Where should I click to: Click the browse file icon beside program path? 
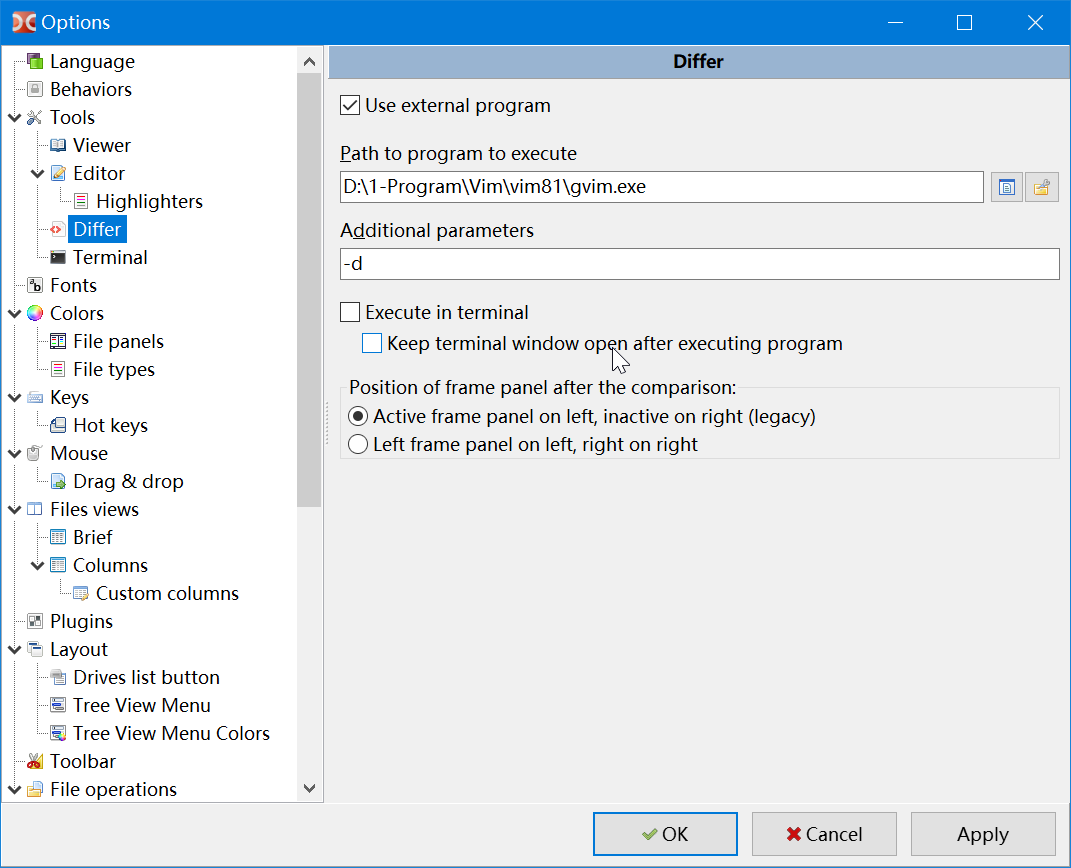1007,187
